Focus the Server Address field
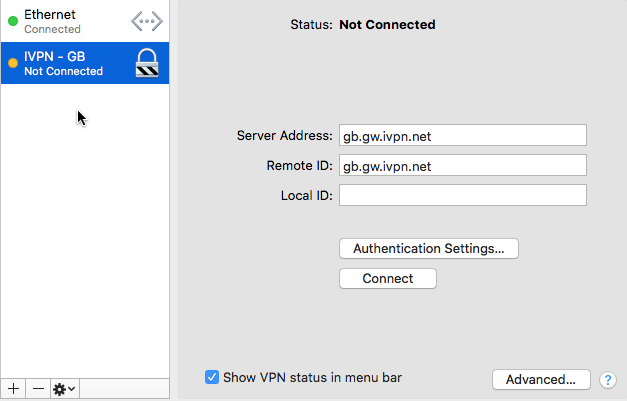Image resolution: width=627 pixels, height=401 pixels. tap(463, 135)
